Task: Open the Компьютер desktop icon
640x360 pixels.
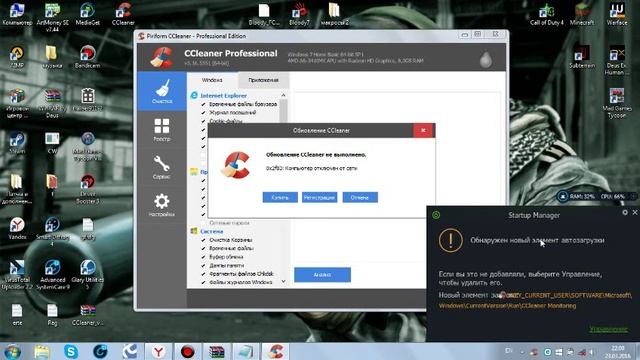Action: pos(17,14)
